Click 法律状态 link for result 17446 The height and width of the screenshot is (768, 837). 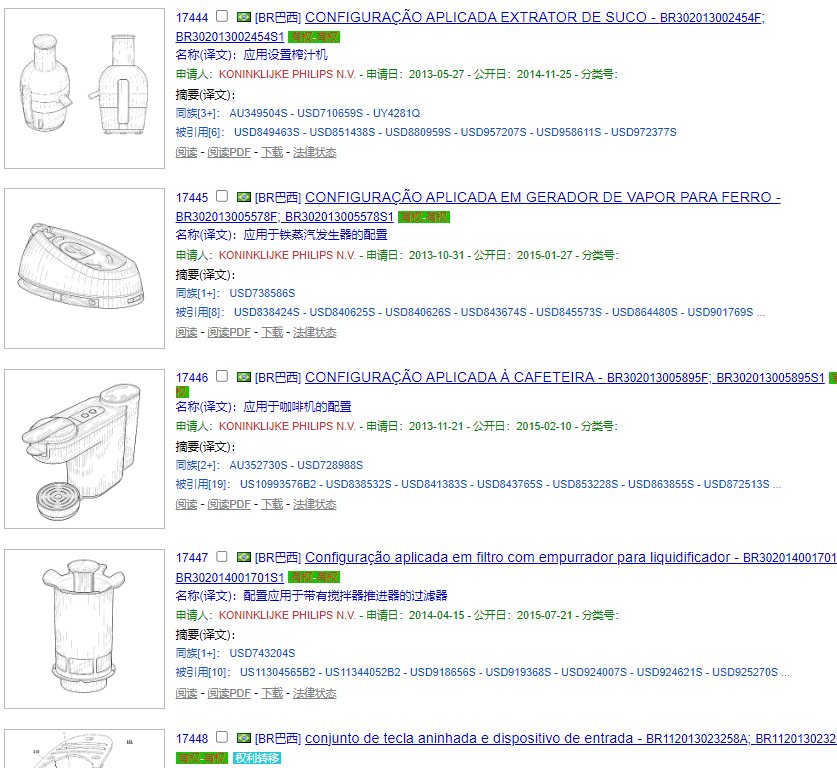pyautogui.click(x=314, y=504)
